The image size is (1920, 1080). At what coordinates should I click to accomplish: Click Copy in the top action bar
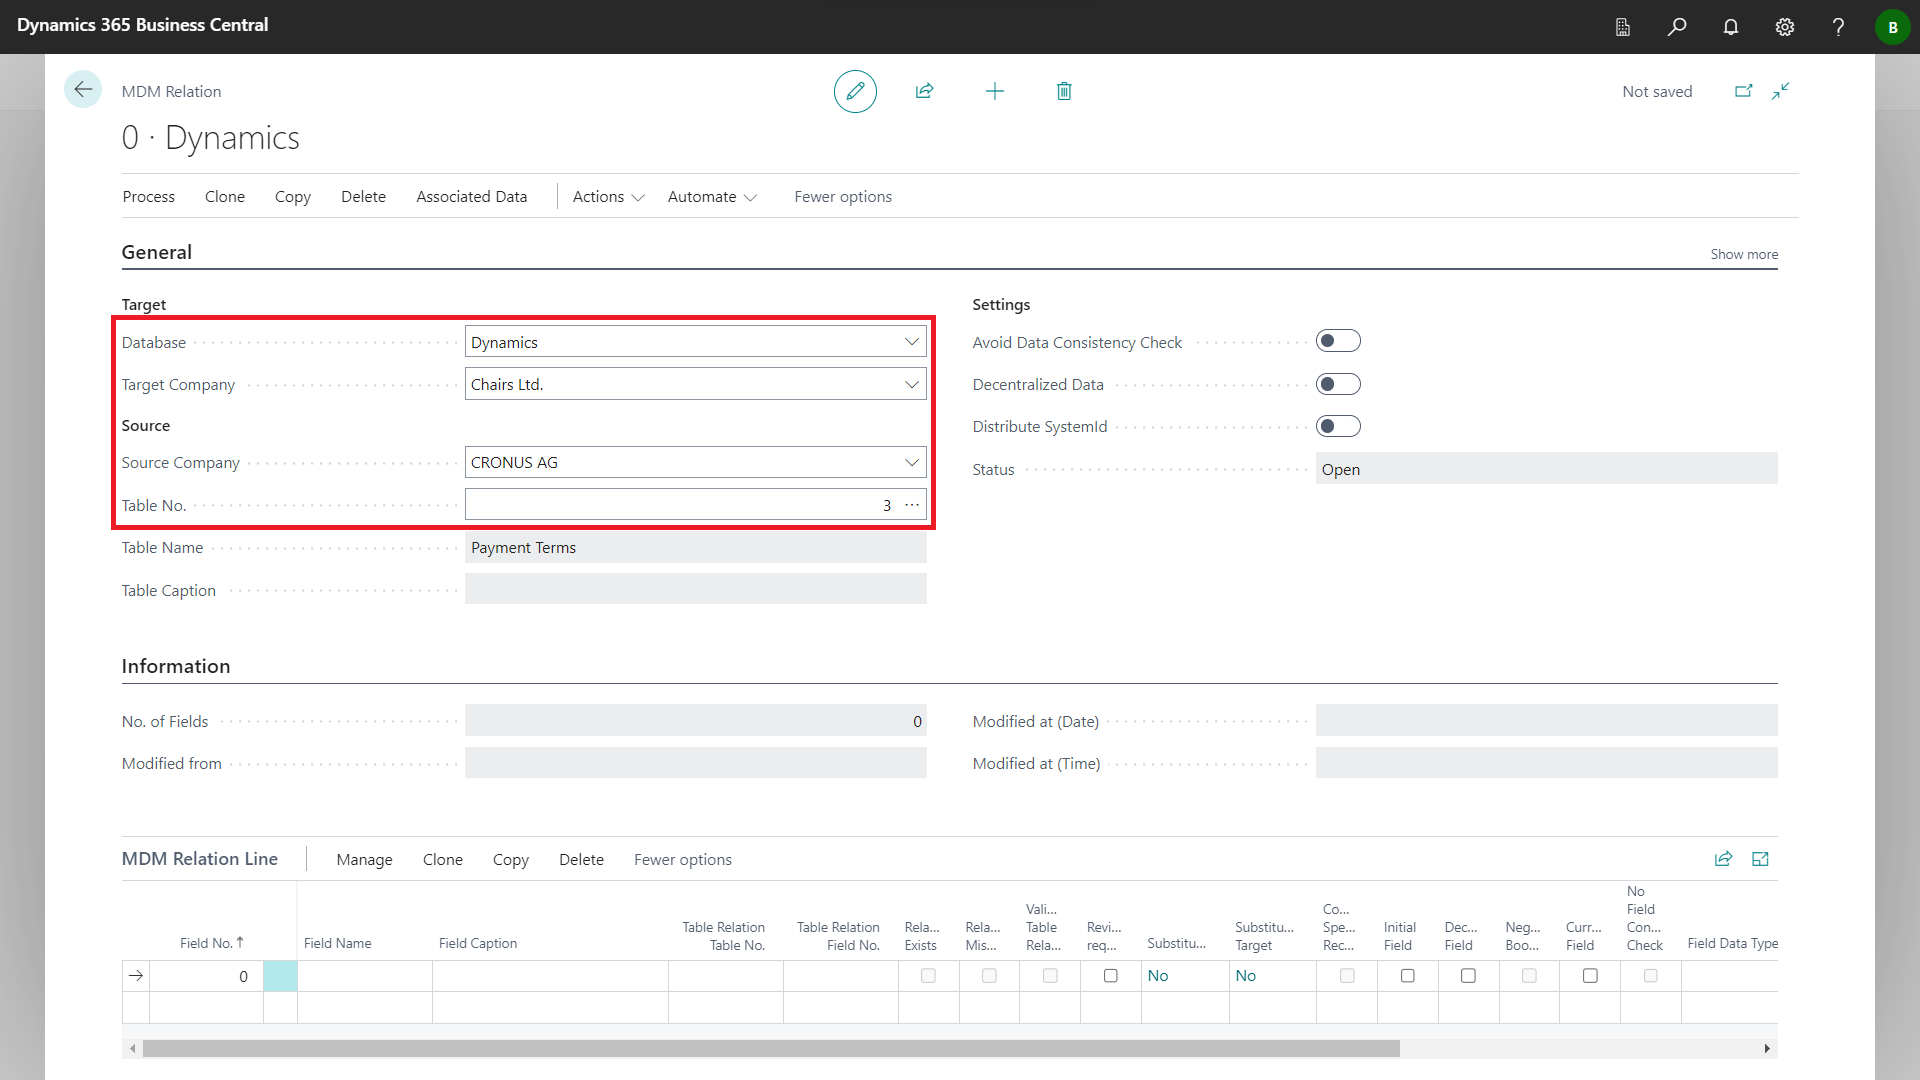(x=293, y=197)
